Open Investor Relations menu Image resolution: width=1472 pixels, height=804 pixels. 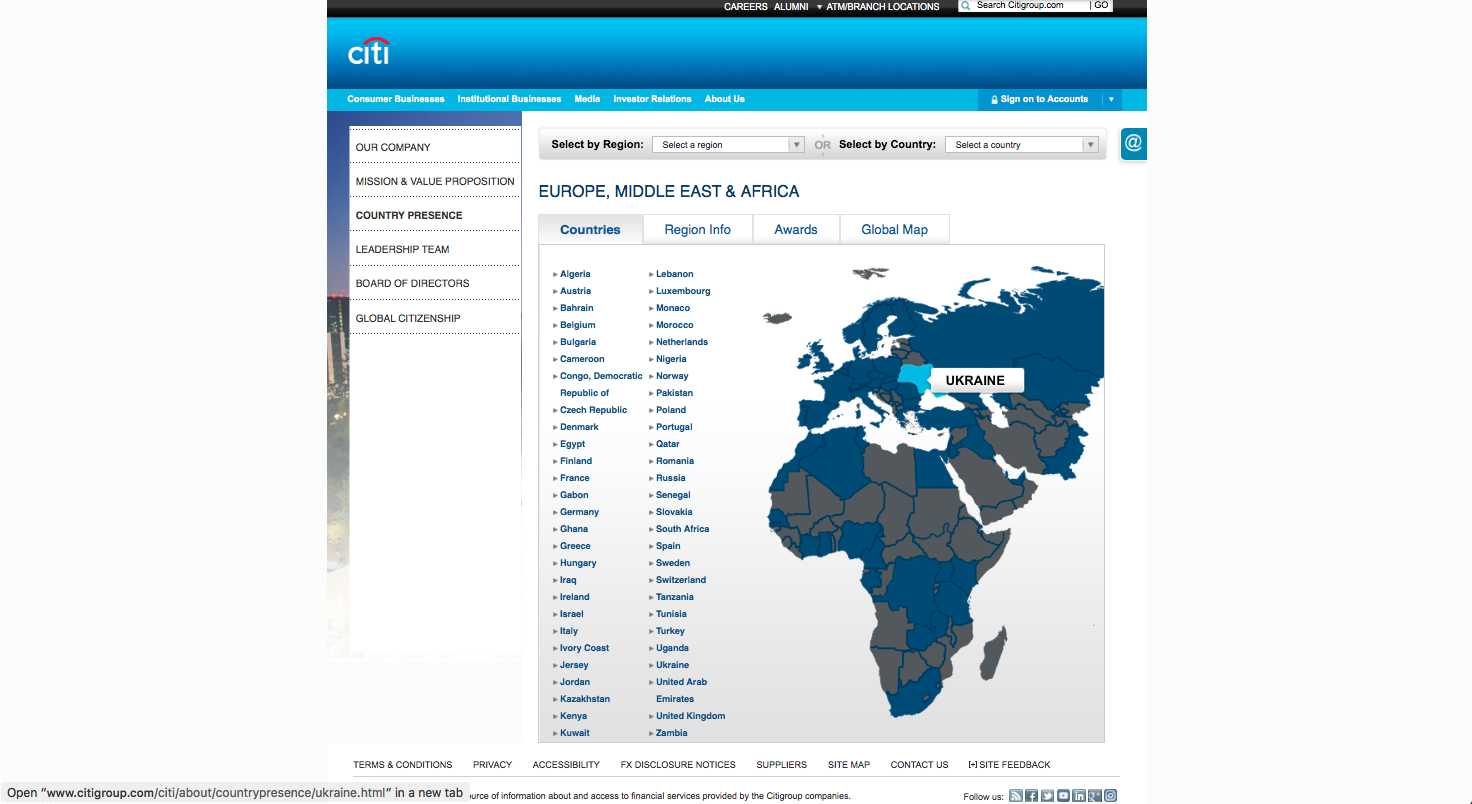(x=652, y=99)
